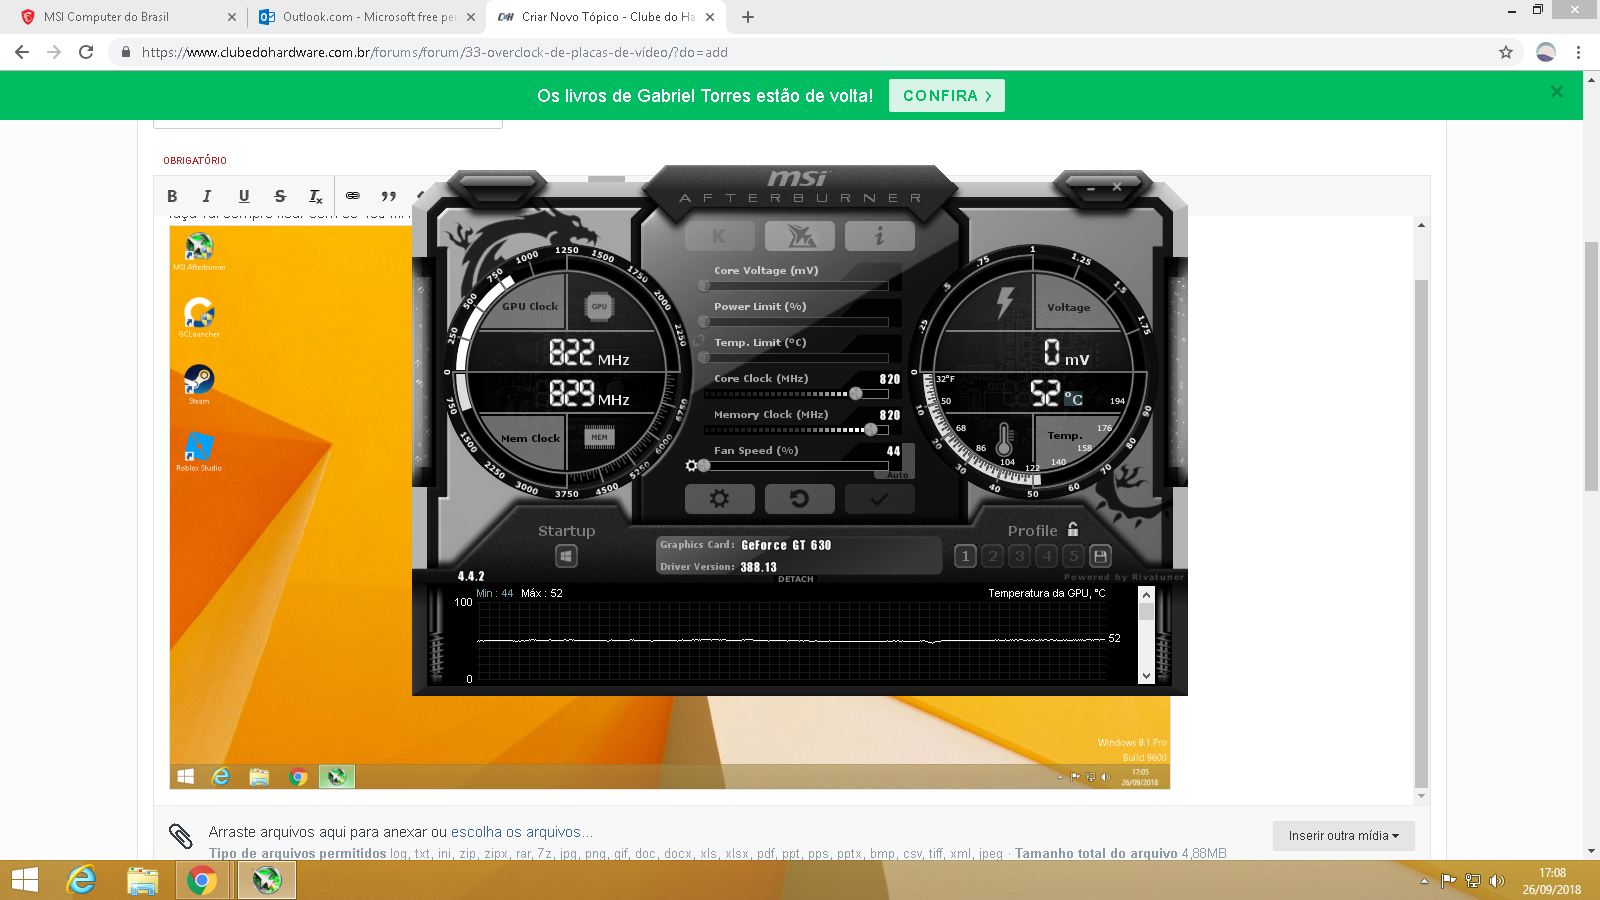Click the thermometer temperature icon
This screenshot has width=1600, height=900.
click(1006, 438)
